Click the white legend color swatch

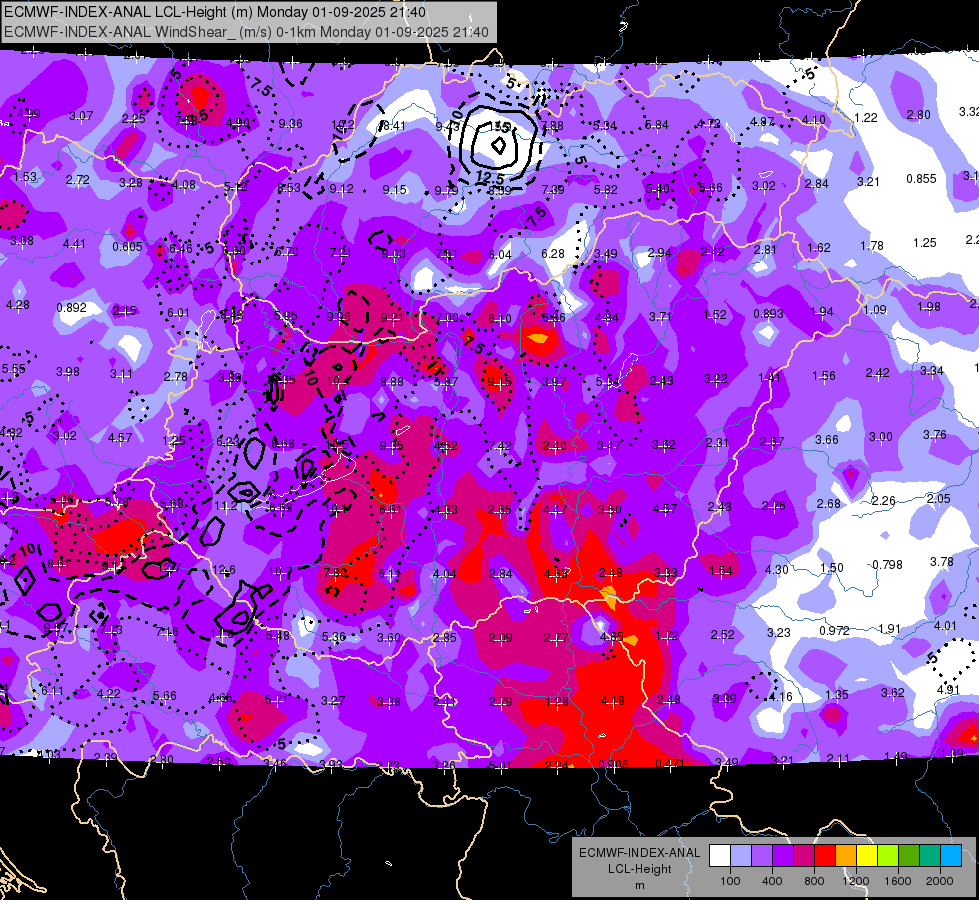(720, 855)
